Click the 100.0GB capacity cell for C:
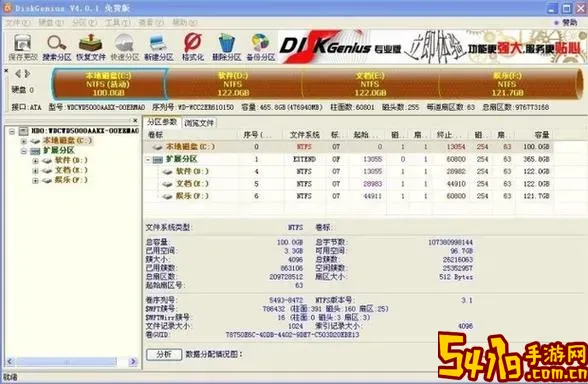Viewport: 588px width, 384px height. pyautogui.click(x=536, y=147)
